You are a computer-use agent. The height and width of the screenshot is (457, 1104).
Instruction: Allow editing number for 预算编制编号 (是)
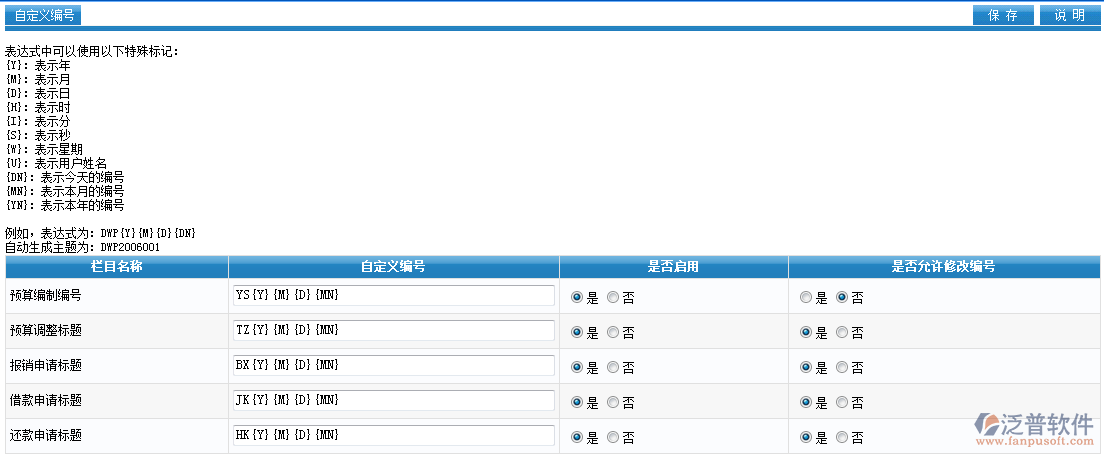click(x=805, y=297)
